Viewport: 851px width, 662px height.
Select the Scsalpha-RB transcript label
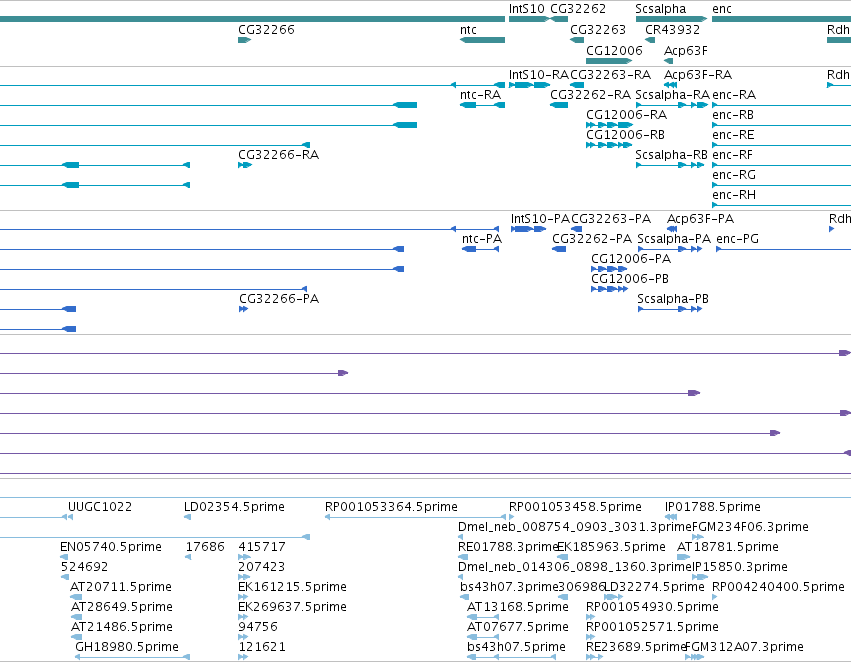671,155
